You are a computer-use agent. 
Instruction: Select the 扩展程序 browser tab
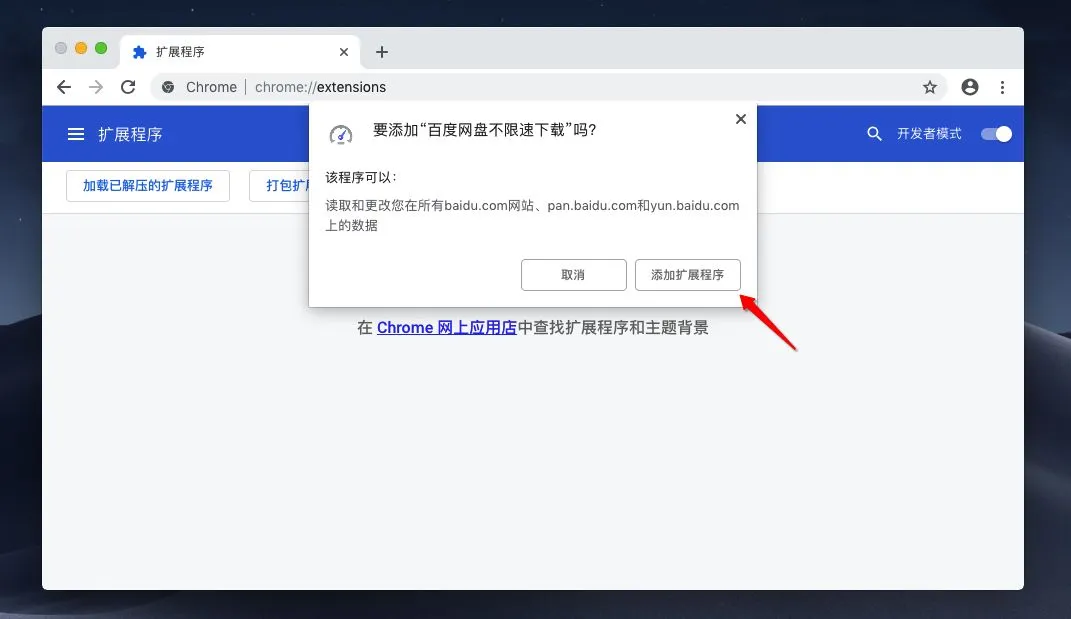tap(240, 52)
